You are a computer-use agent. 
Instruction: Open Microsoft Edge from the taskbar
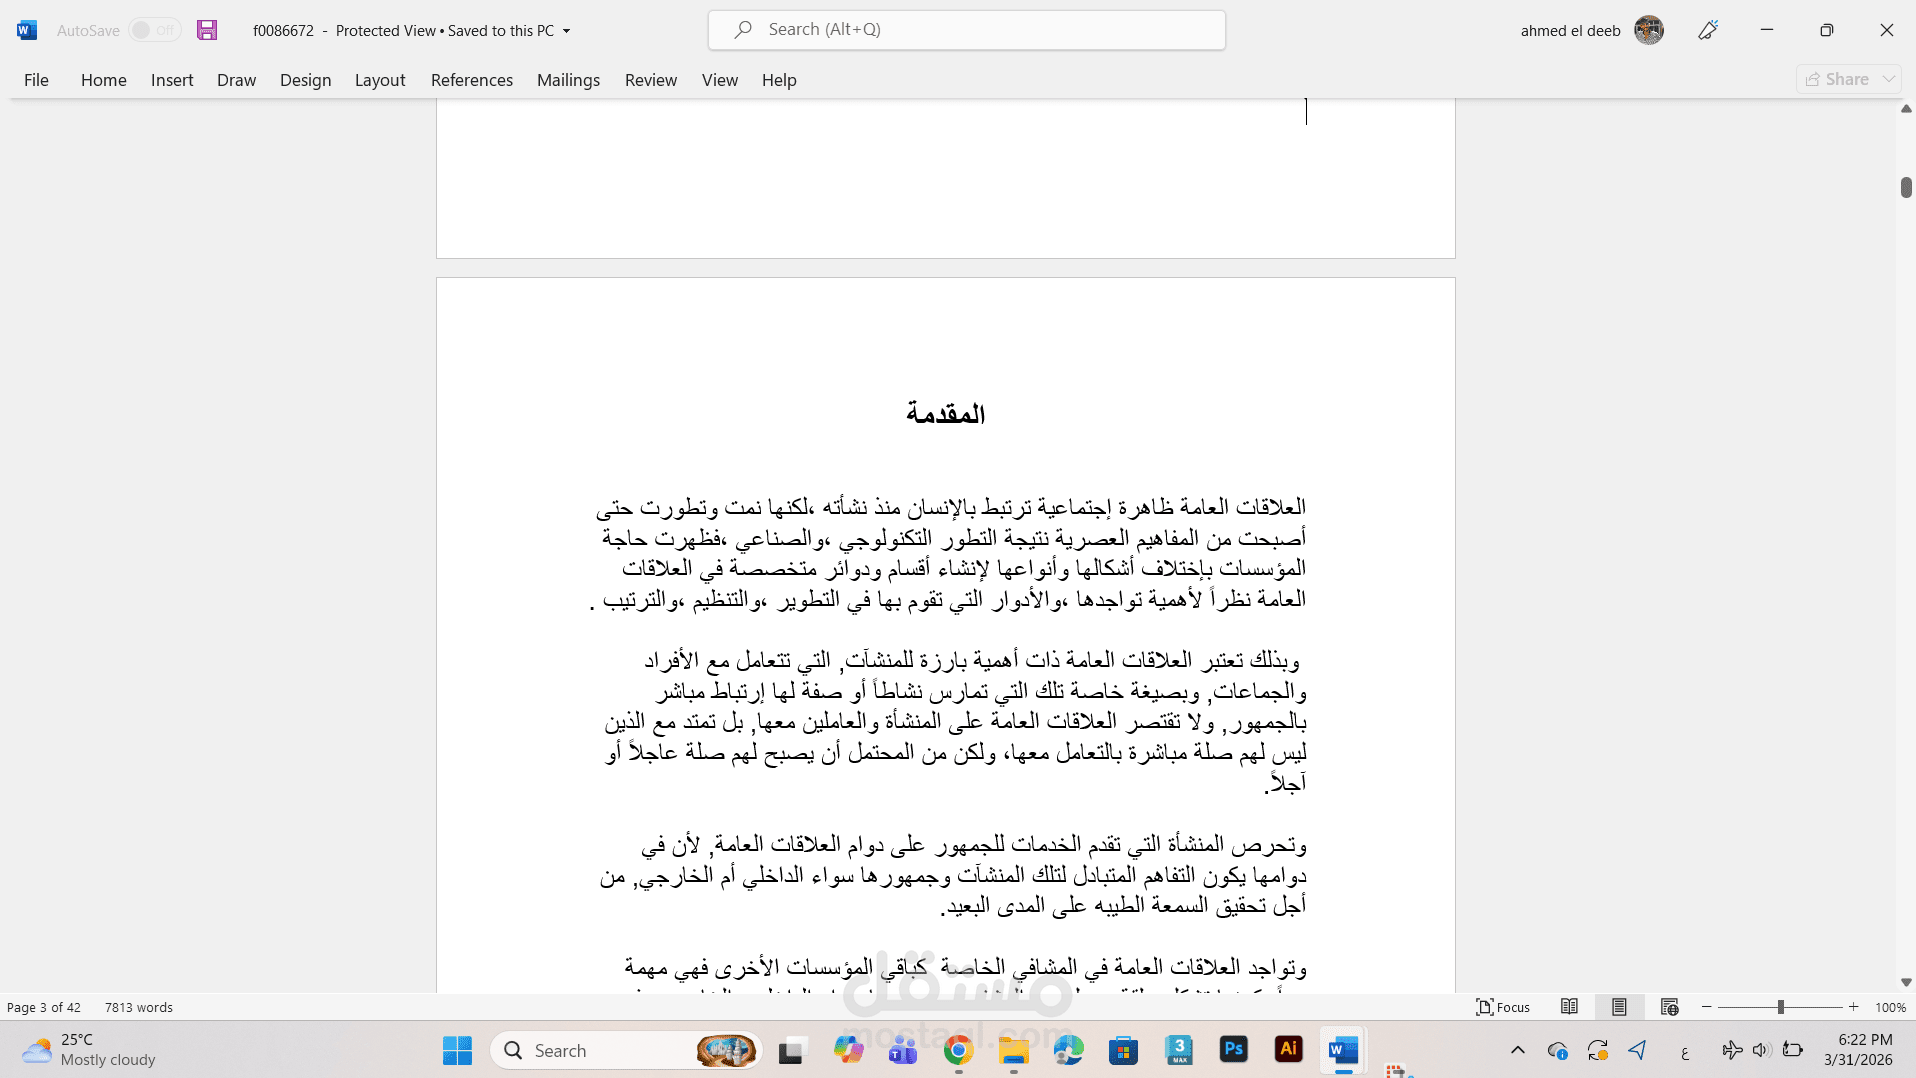1068,1050
